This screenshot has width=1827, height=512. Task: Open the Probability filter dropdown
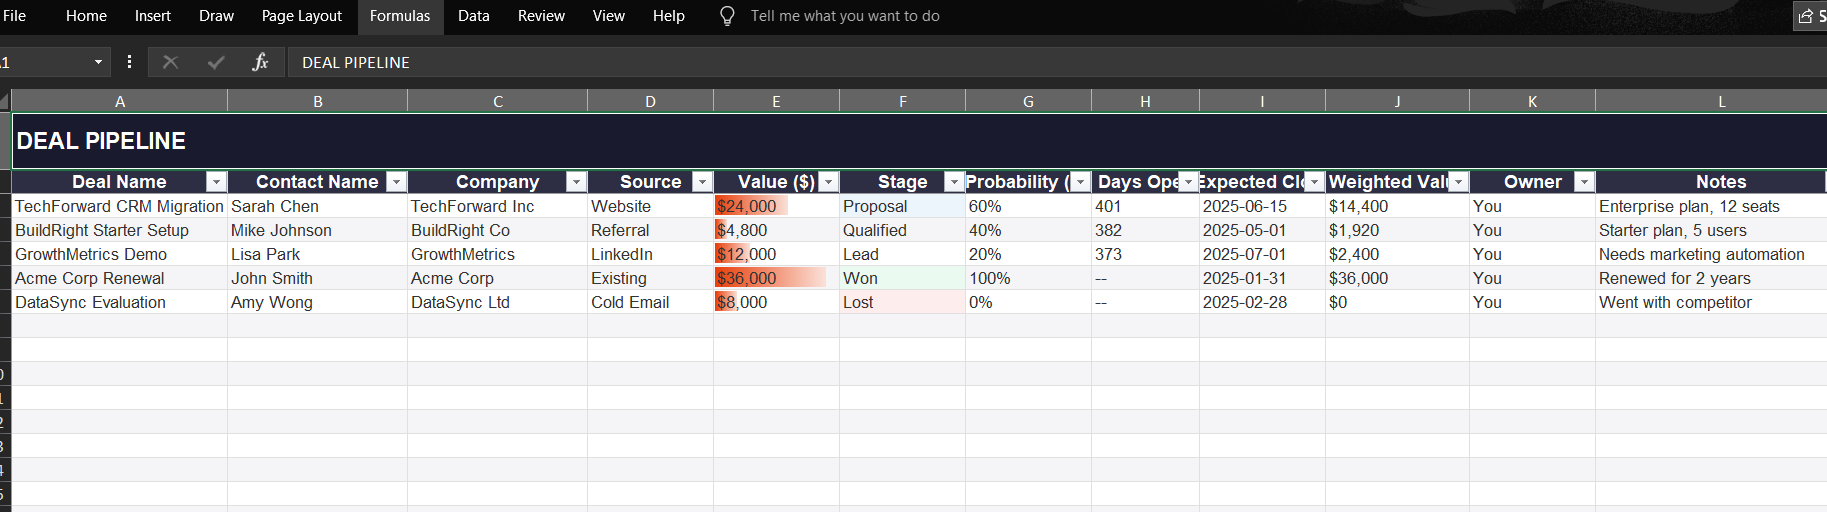coord(1080,182)
